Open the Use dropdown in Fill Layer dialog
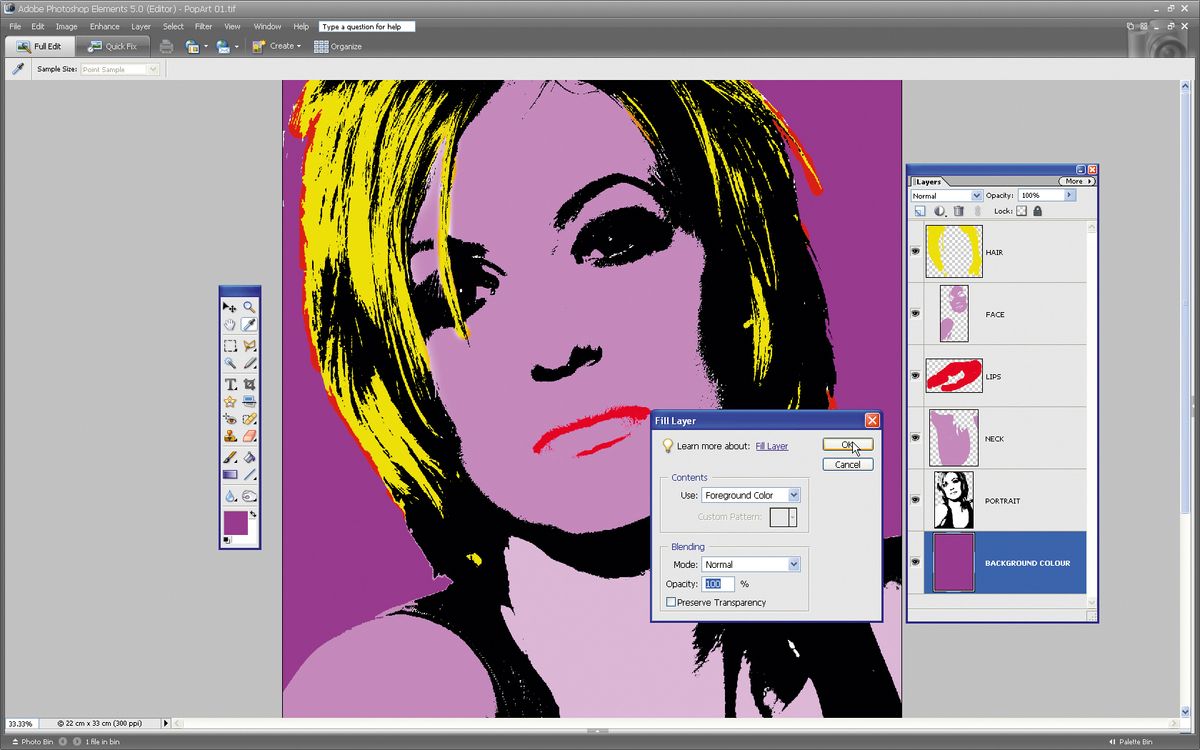Screen dimensions: 1200x750 pos(794,494)
